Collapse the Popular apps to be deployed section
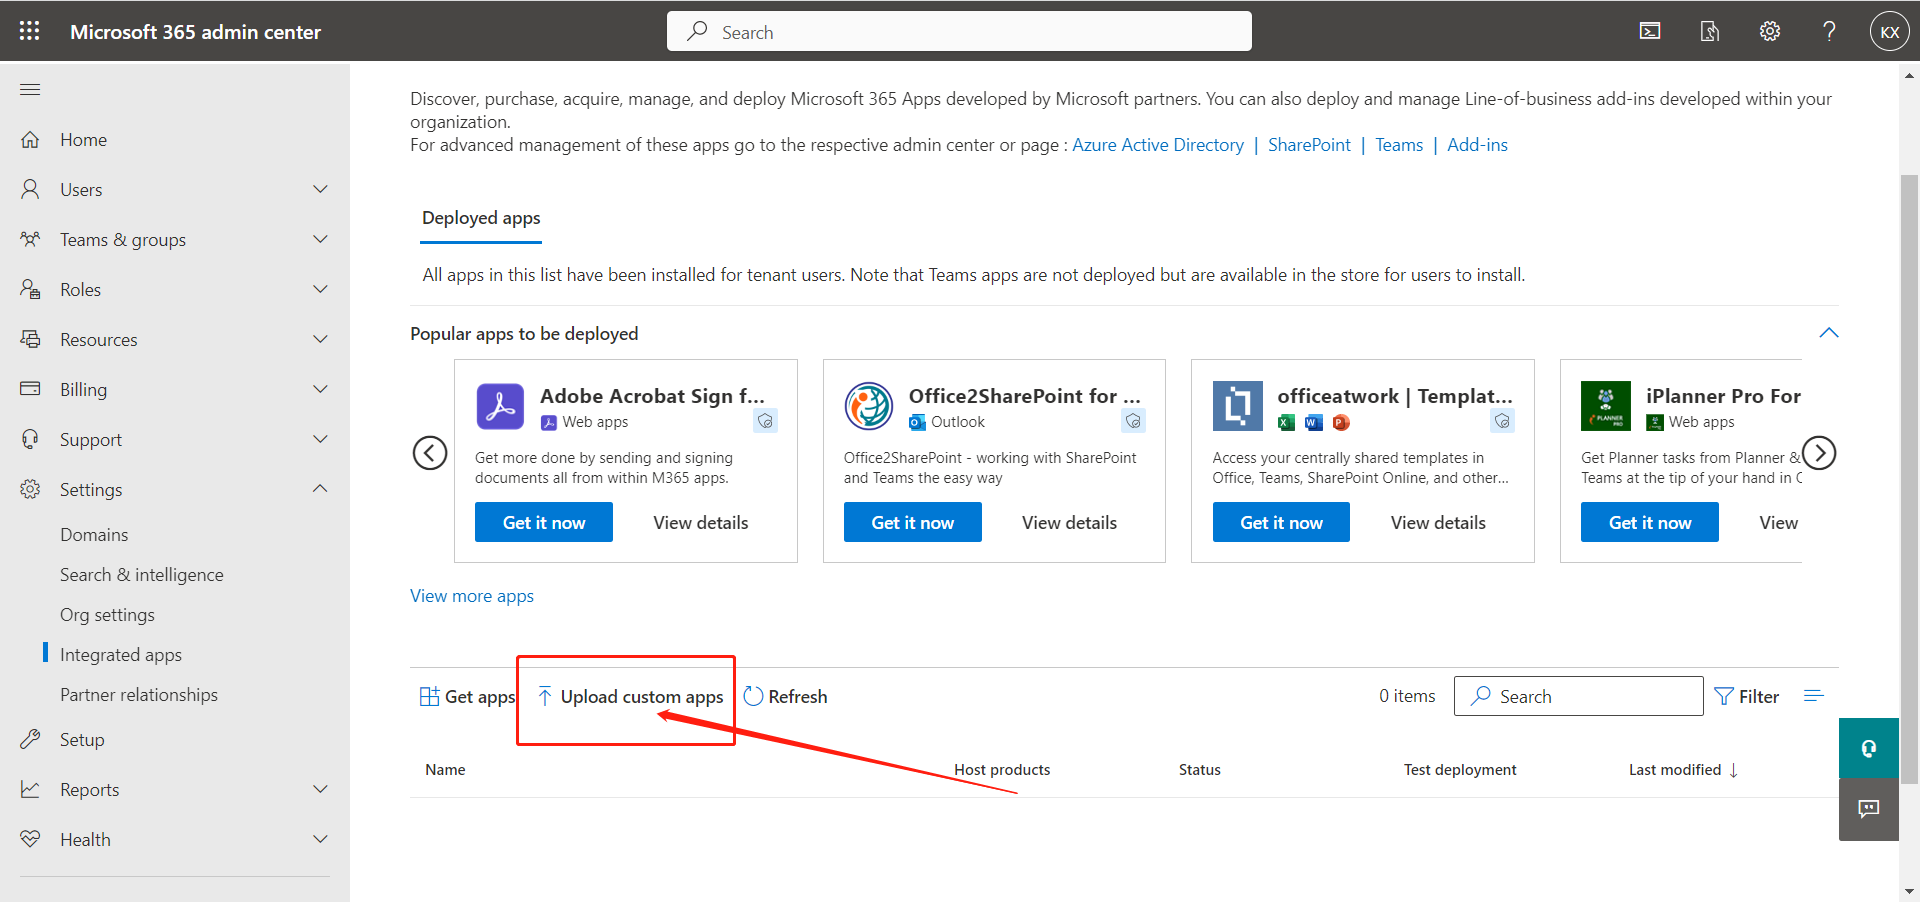This screenshot has width=1920, height=902. click(1828, 333)
